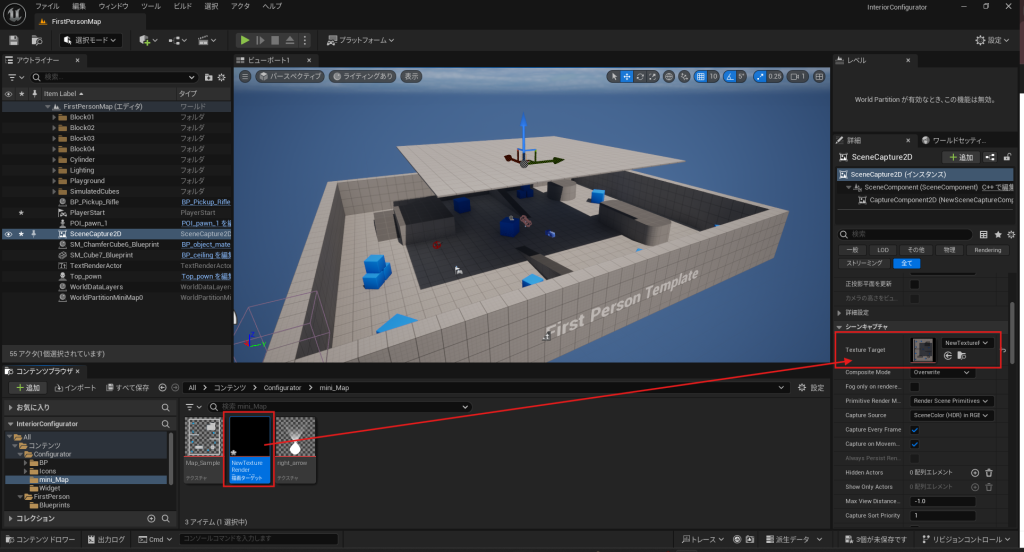Enable the Fog only on rendered checkbox
This screenshot has height=552, width=1024.
[x=914, y=386]
